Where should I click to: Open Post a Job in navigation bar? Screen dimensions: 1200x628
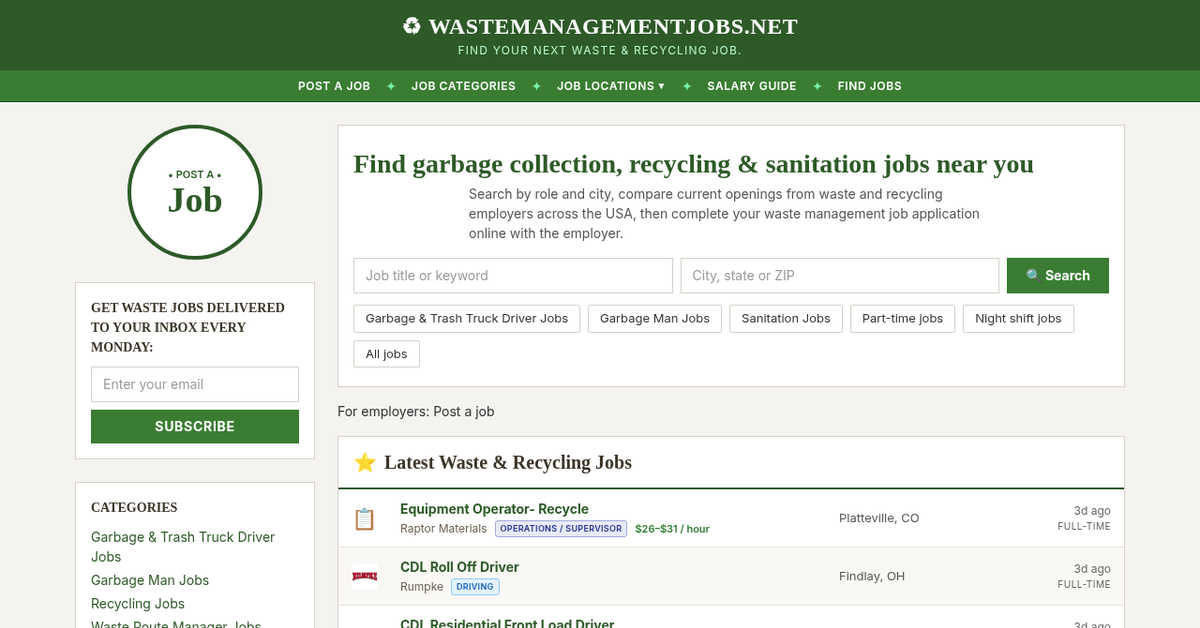334,86
